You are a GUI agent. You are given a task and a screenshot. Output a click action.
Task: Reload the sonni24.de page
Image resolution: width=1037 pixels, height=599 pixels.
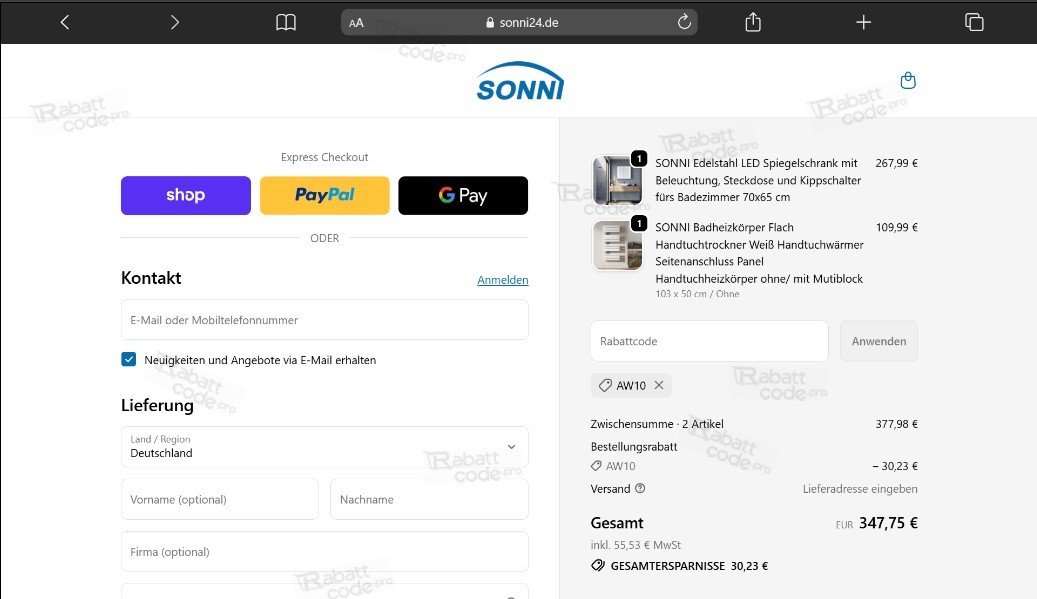[684, 21]
